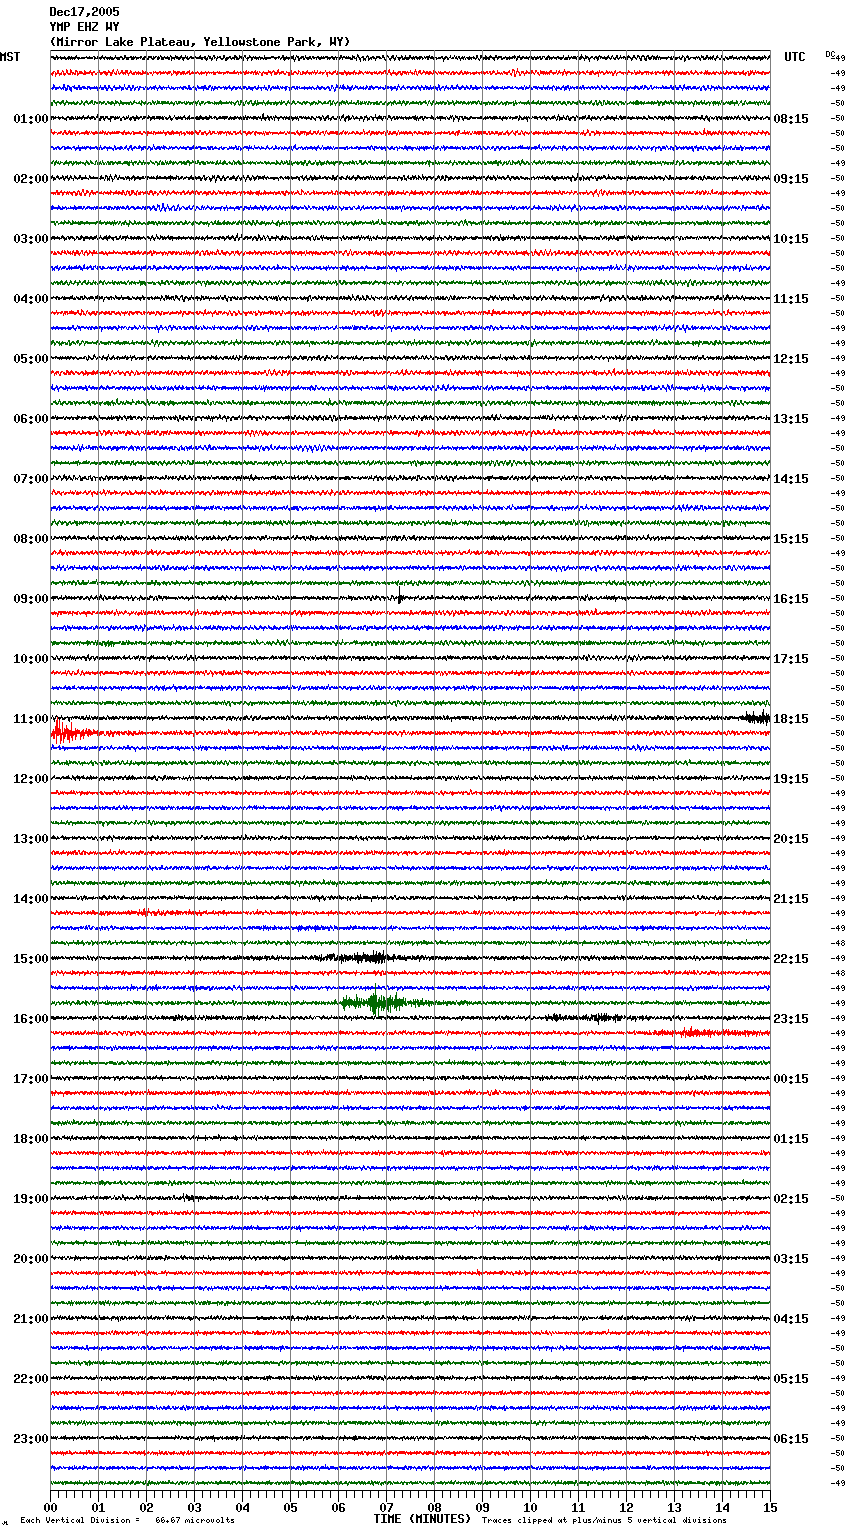Click the '20:00' MST time label
This screenshot has height=1534, width=850.
click(x=31, y=1259)
